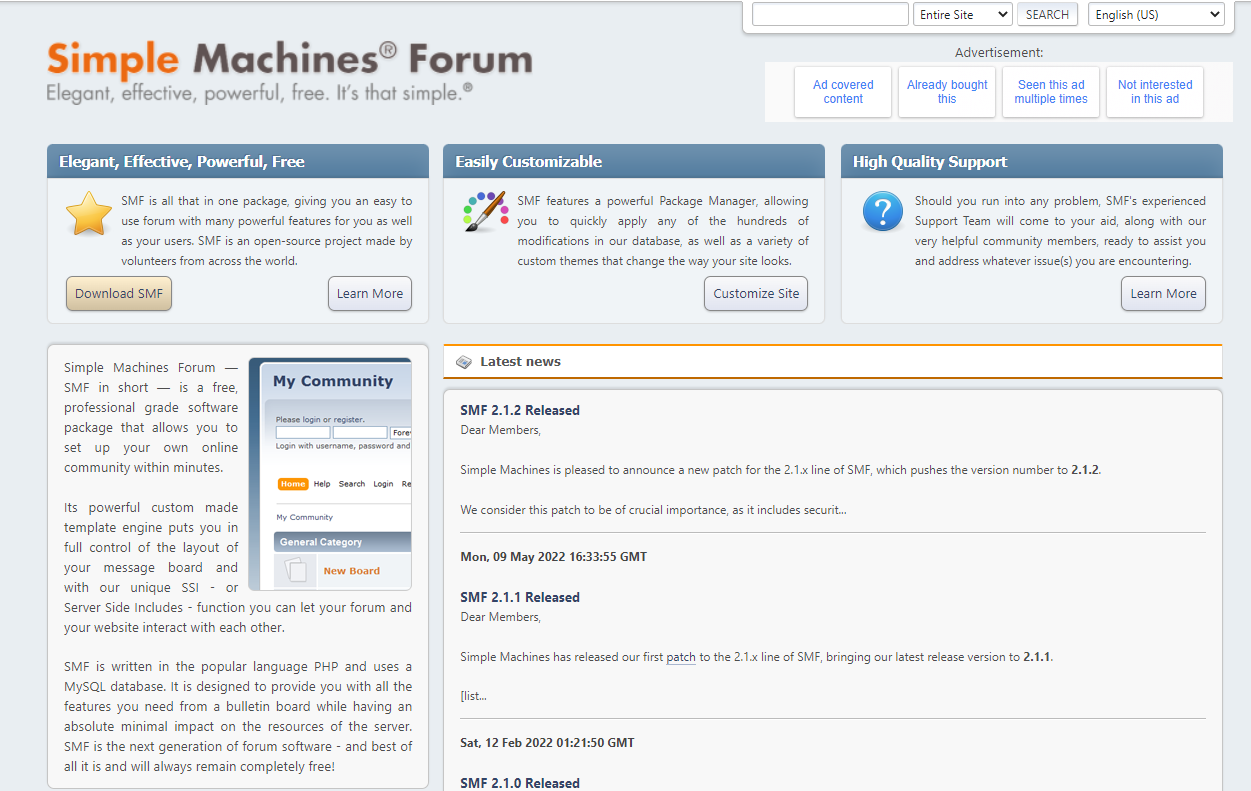Click the Latest news chat icon
Screen dimensions: 1251x791
464,362
